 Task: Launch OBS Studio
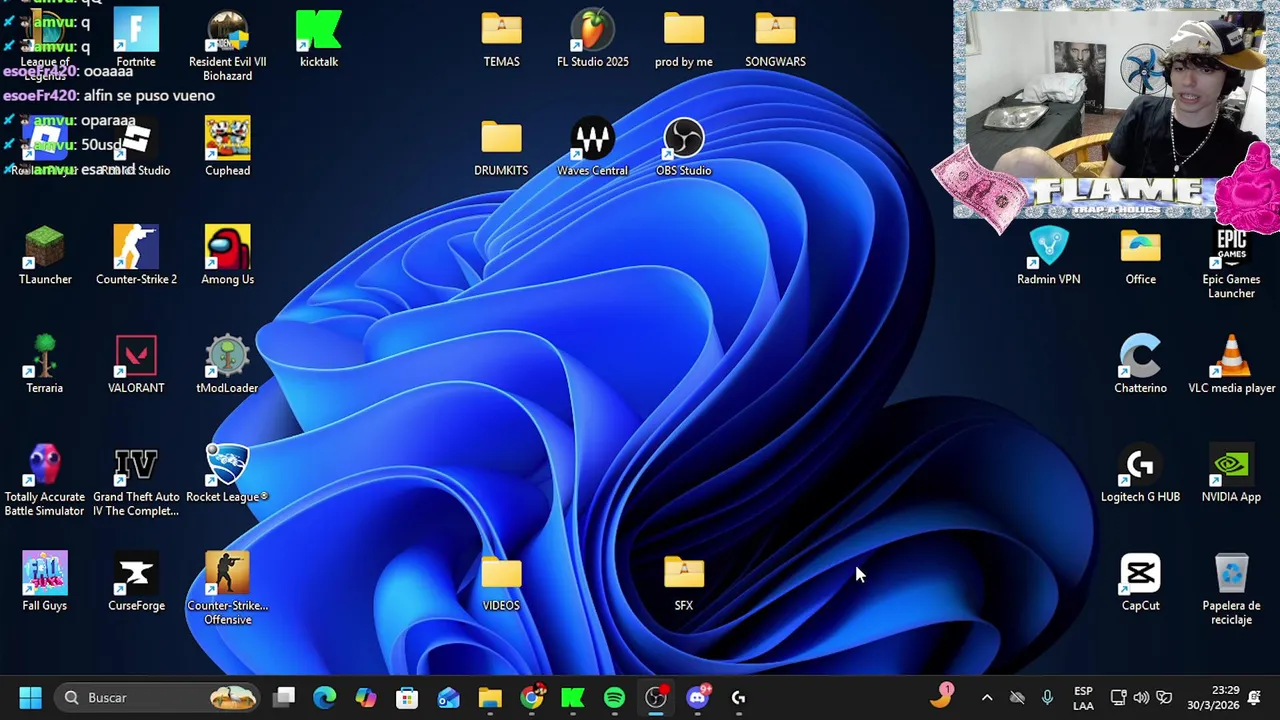(x=684, y=146)
